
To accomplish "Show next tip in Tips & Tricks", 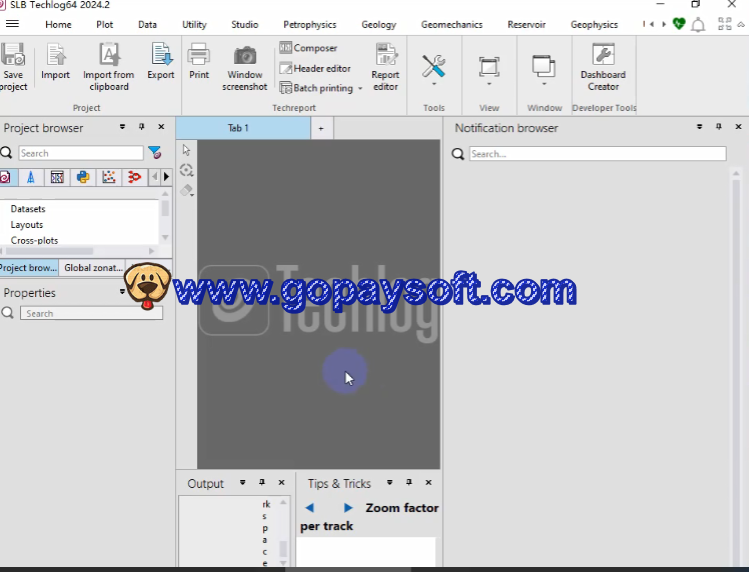I will (348, 507).
